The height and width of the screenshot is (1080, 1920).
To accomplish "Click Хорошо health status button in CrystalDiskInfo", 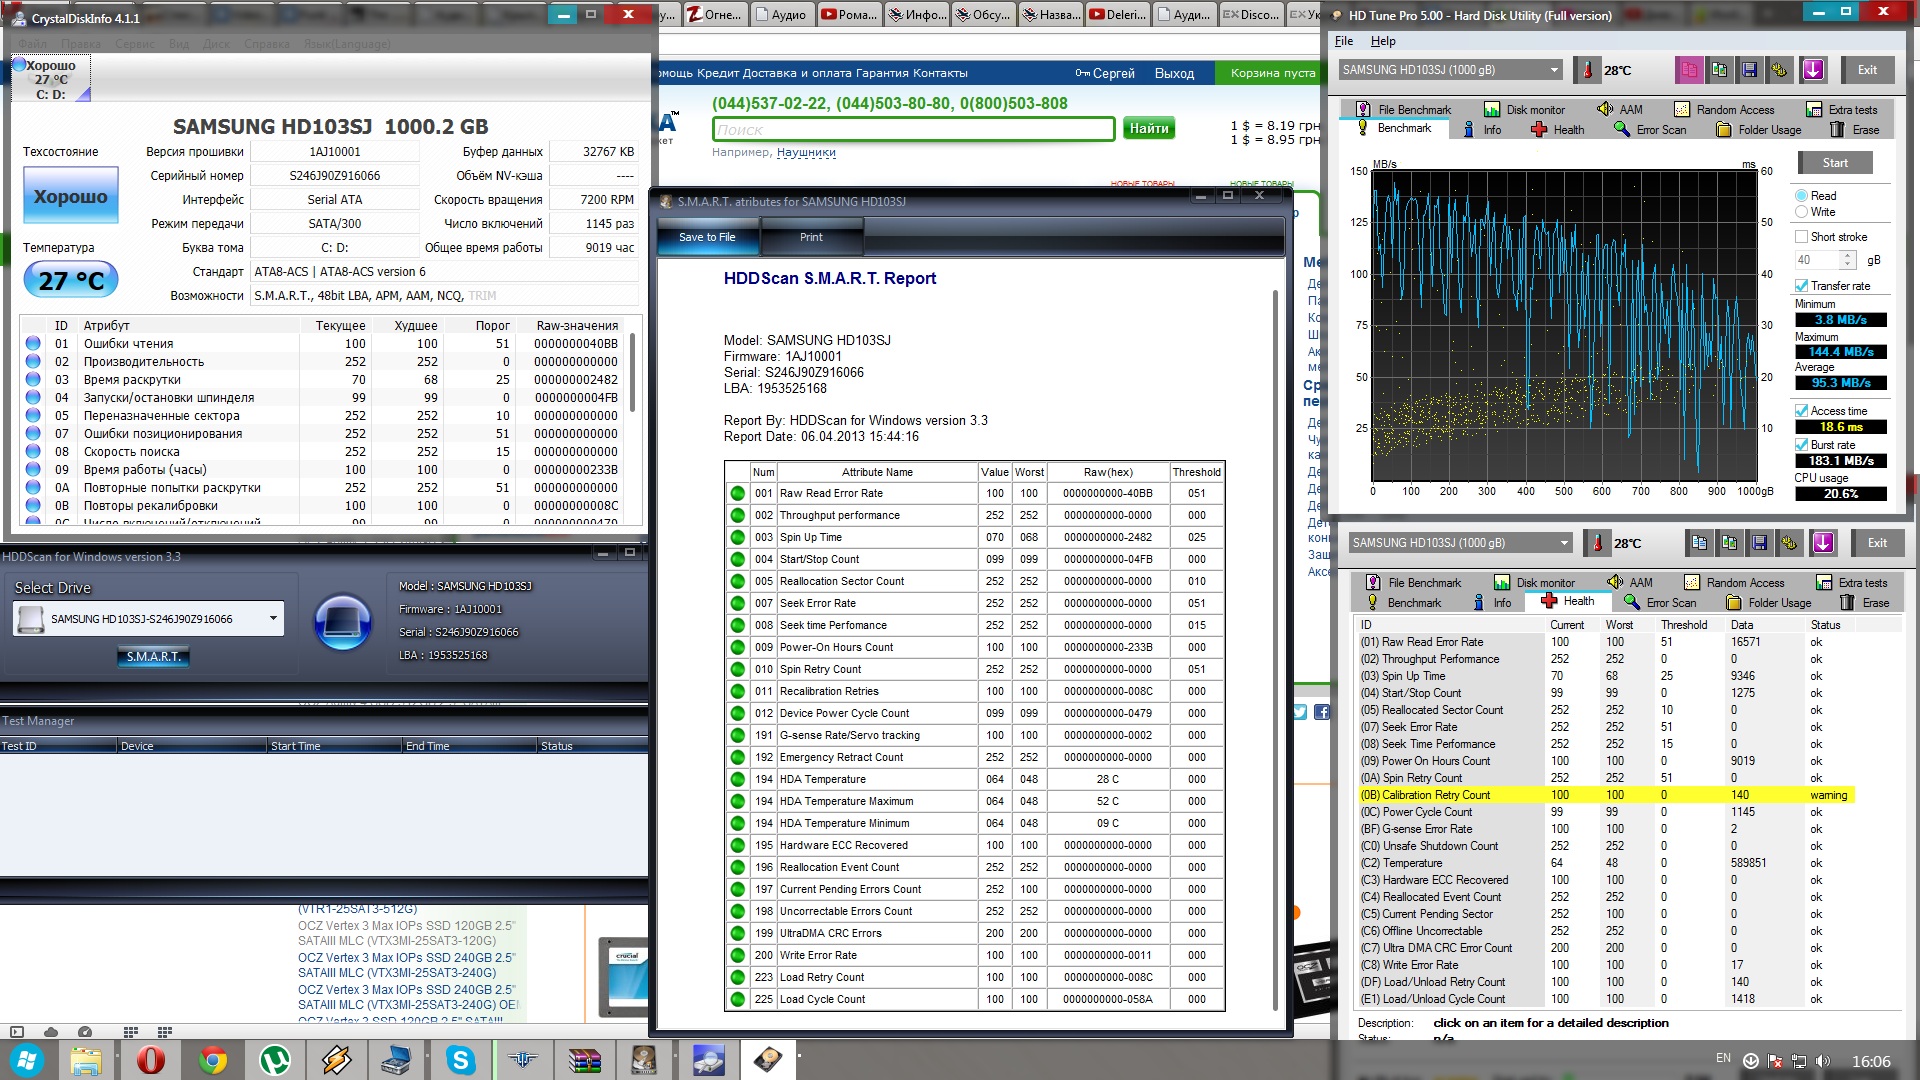I will 71,197.
